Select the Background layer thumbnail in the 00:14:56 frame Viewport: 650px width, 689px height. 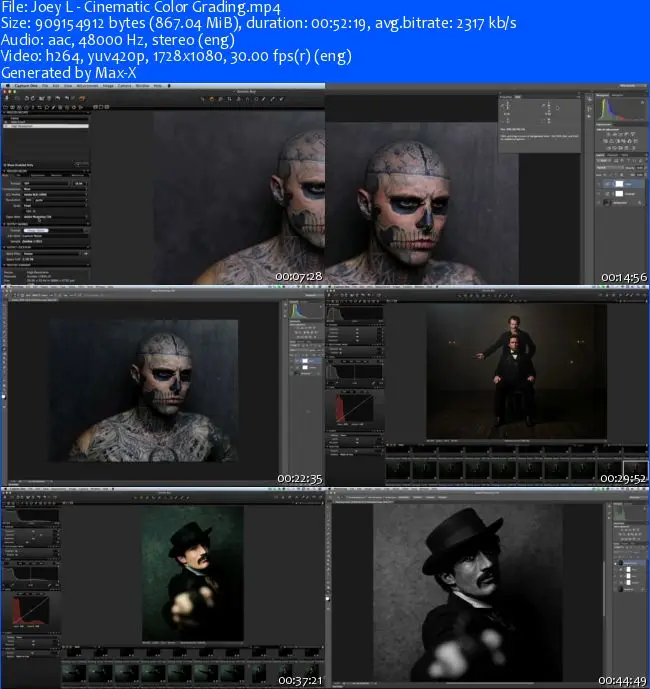606,202
